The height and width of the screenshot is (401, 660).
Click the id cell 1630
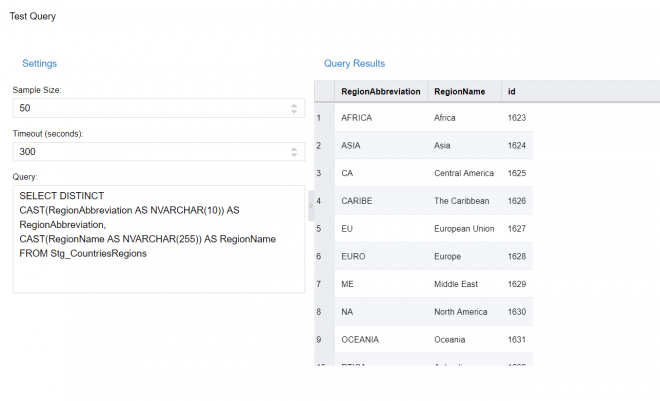click(x=516, y=312)
